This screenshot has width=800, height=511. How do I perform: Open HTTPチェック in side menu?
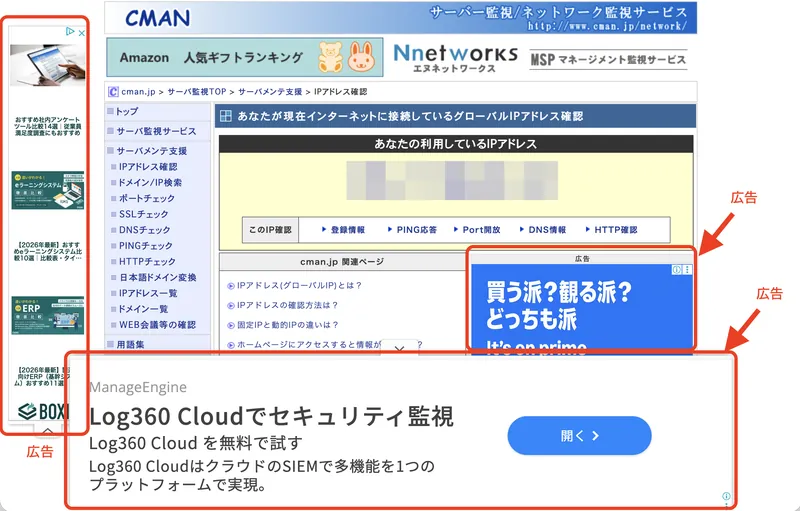pos(147,262)
